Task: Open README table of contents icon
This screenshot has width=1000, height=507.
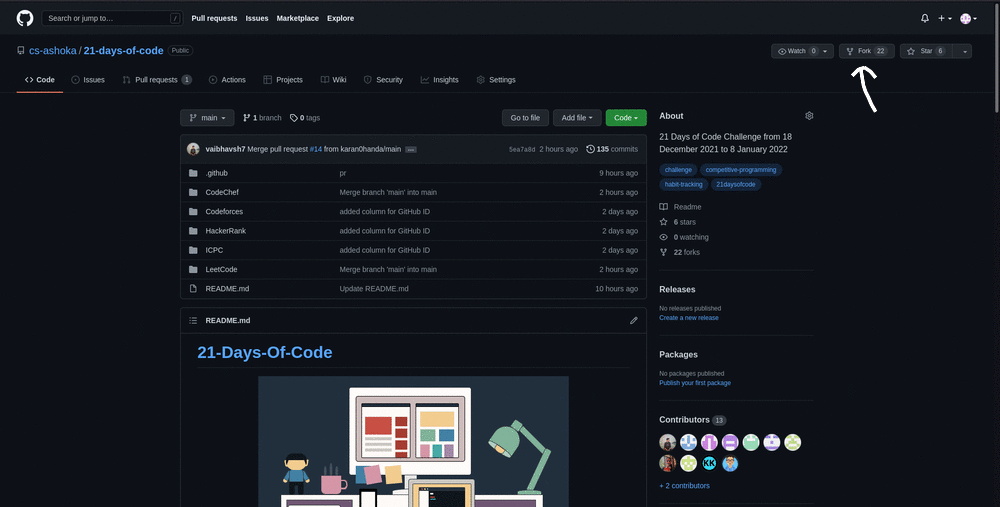Action: point(193,321)
